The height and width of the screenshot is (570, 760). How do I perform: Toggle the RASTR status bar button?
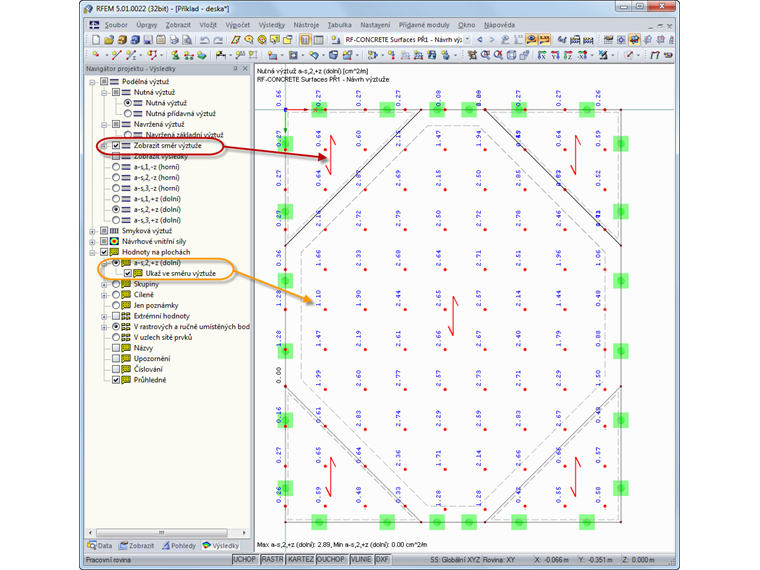[x=272, y=559]
